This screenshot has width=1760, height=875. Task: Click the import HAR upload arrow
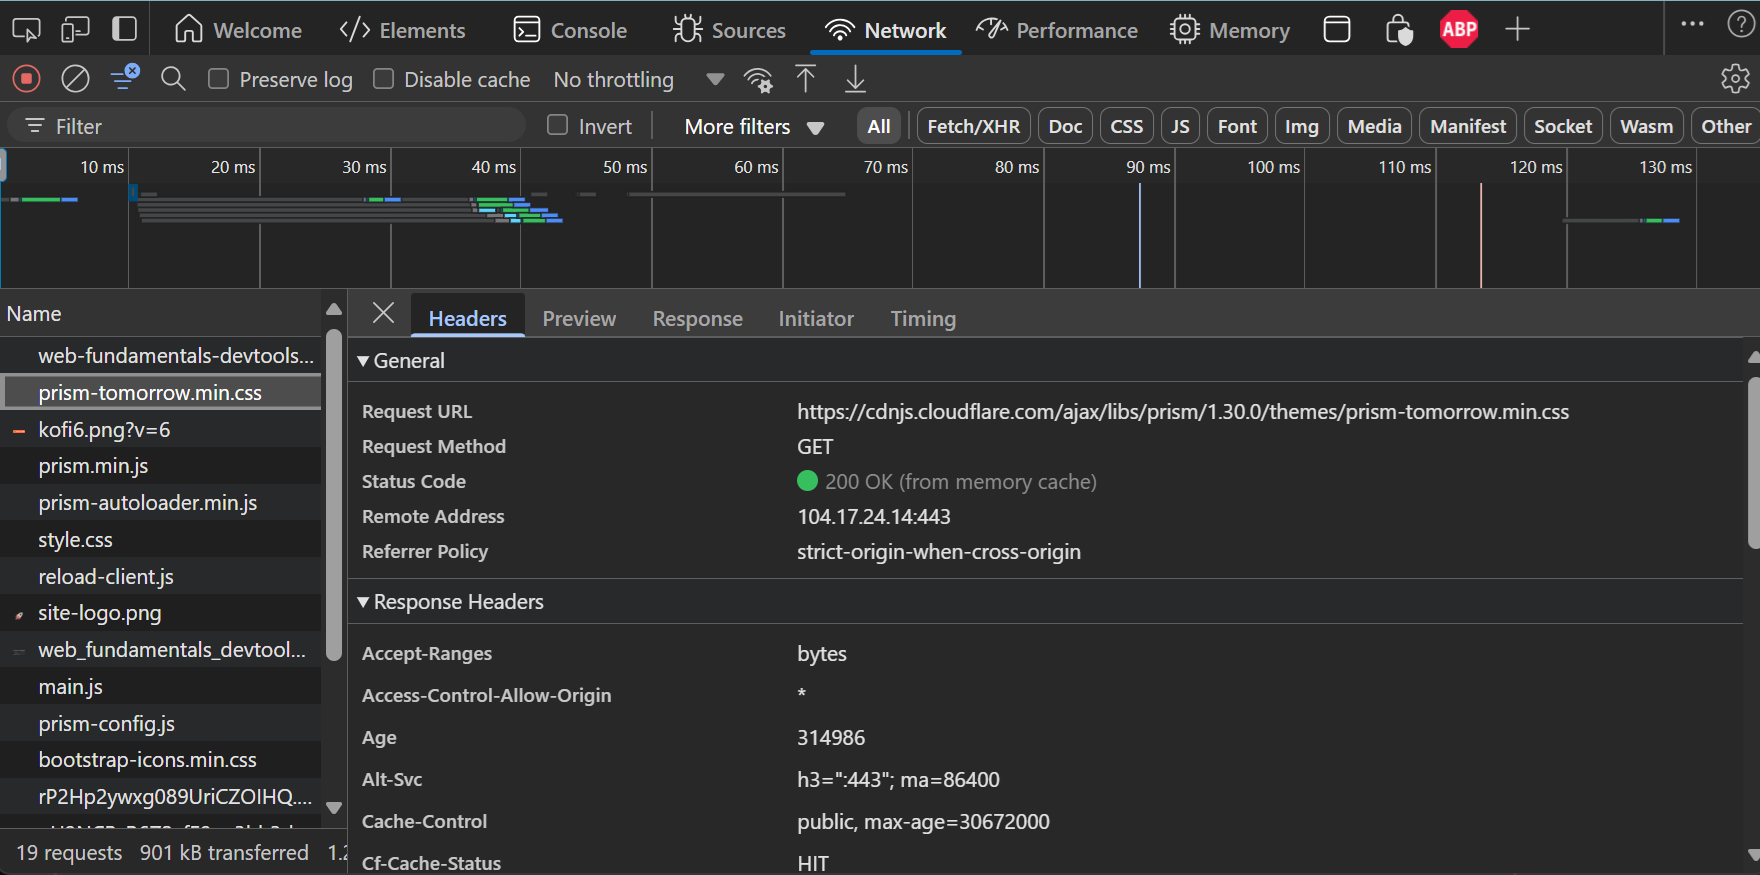point(805,78)
